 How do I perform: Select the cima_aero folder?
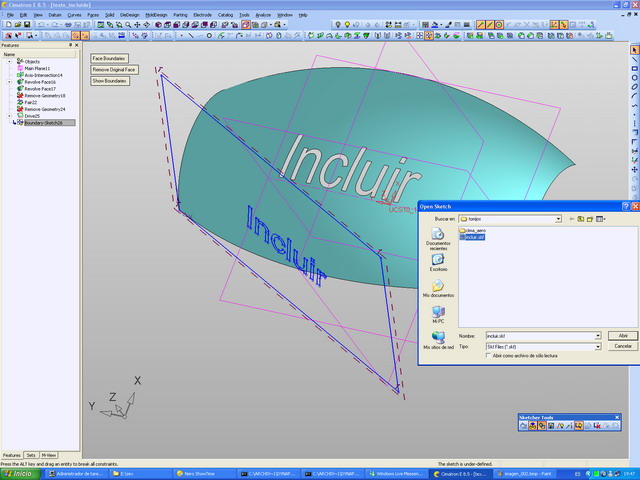(x=473, y=230)
